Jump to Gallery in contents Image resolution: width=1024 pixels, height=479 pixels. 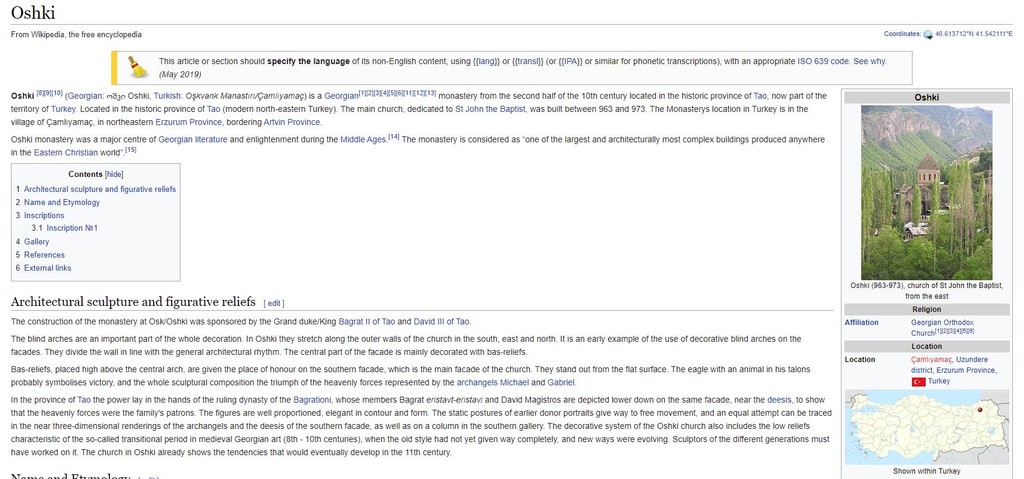(x=37, y=242)
